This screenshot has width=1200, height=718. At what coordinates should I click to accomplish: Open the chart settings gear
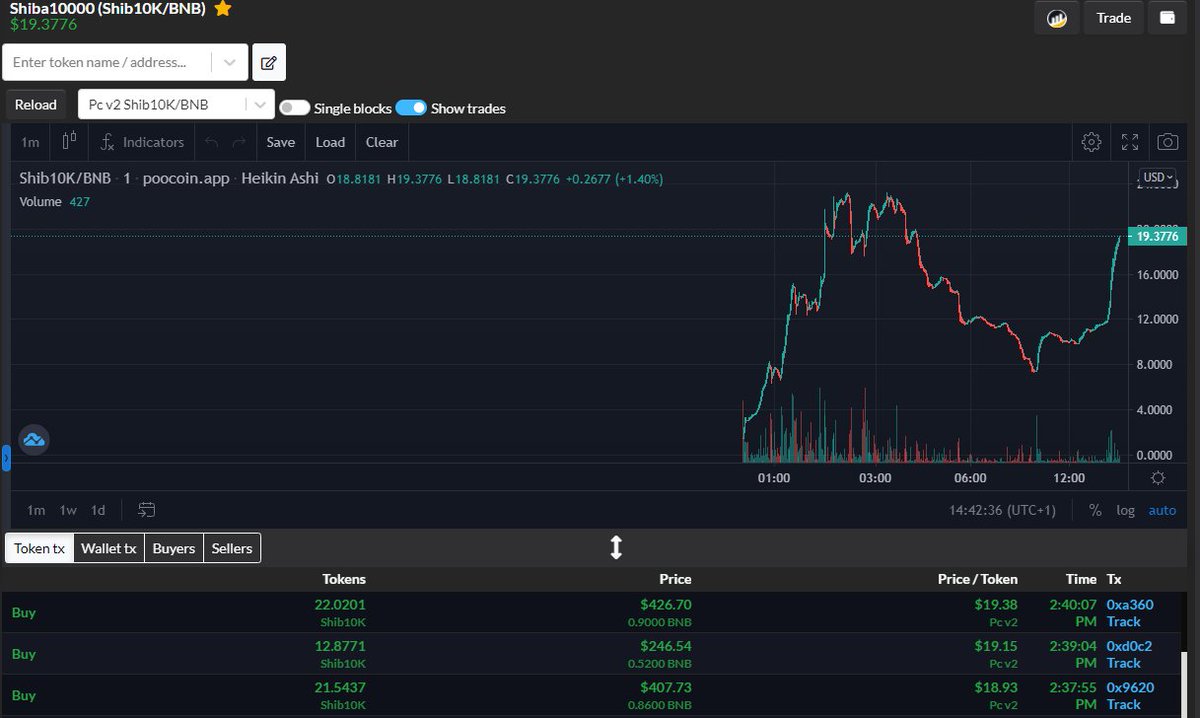(x=1091, y=142)
